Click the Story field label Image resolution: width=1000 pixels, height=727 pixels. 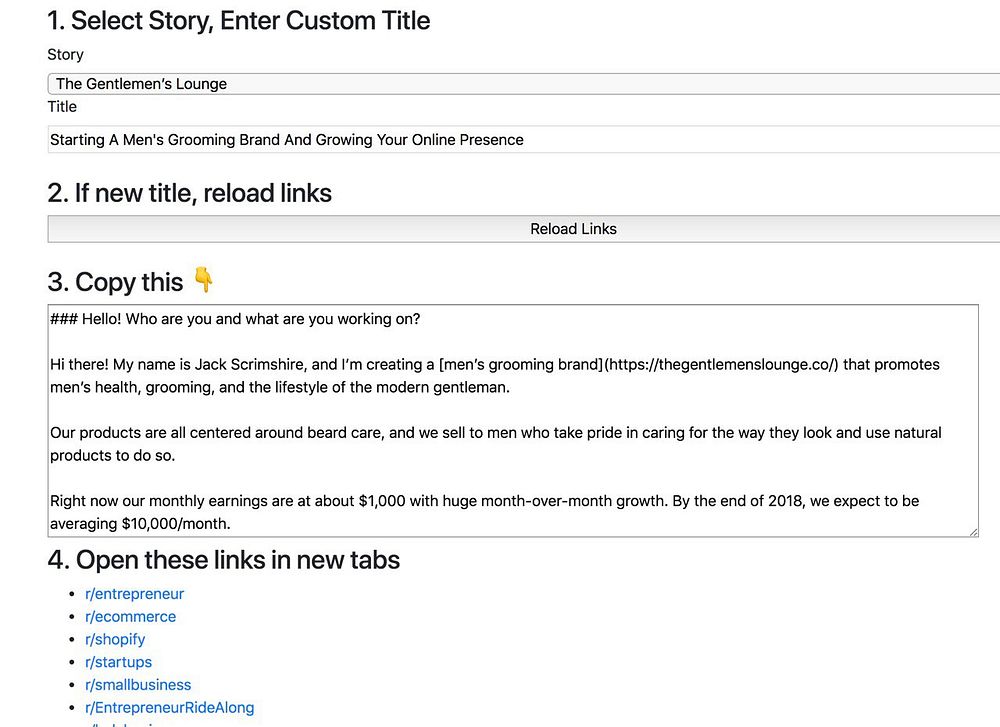coord(66,55)
